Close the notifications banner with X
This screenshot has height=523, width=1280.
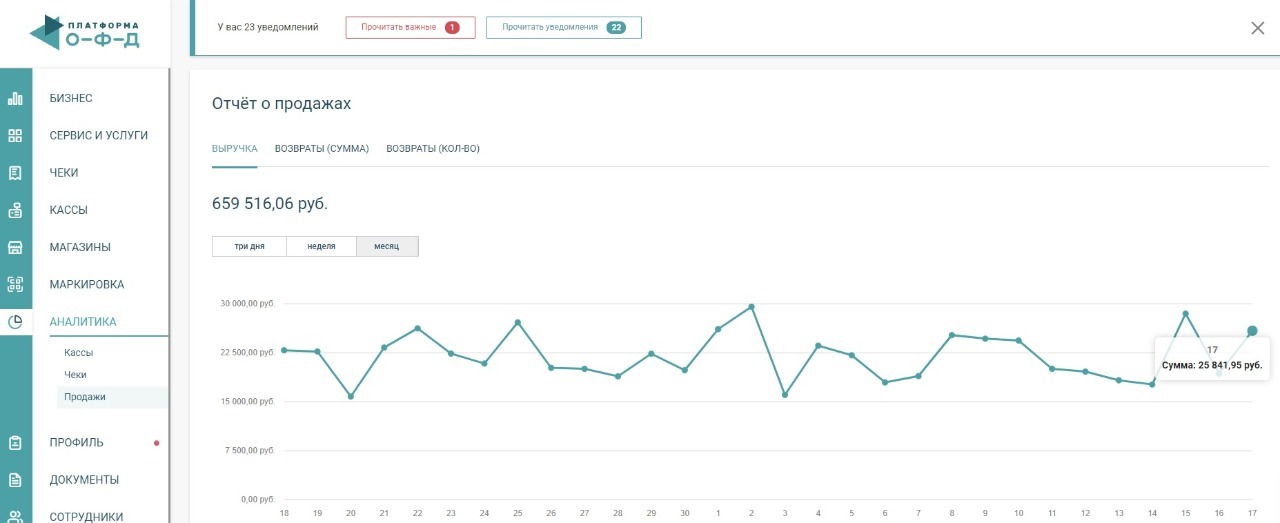(x=1257, y=28)
